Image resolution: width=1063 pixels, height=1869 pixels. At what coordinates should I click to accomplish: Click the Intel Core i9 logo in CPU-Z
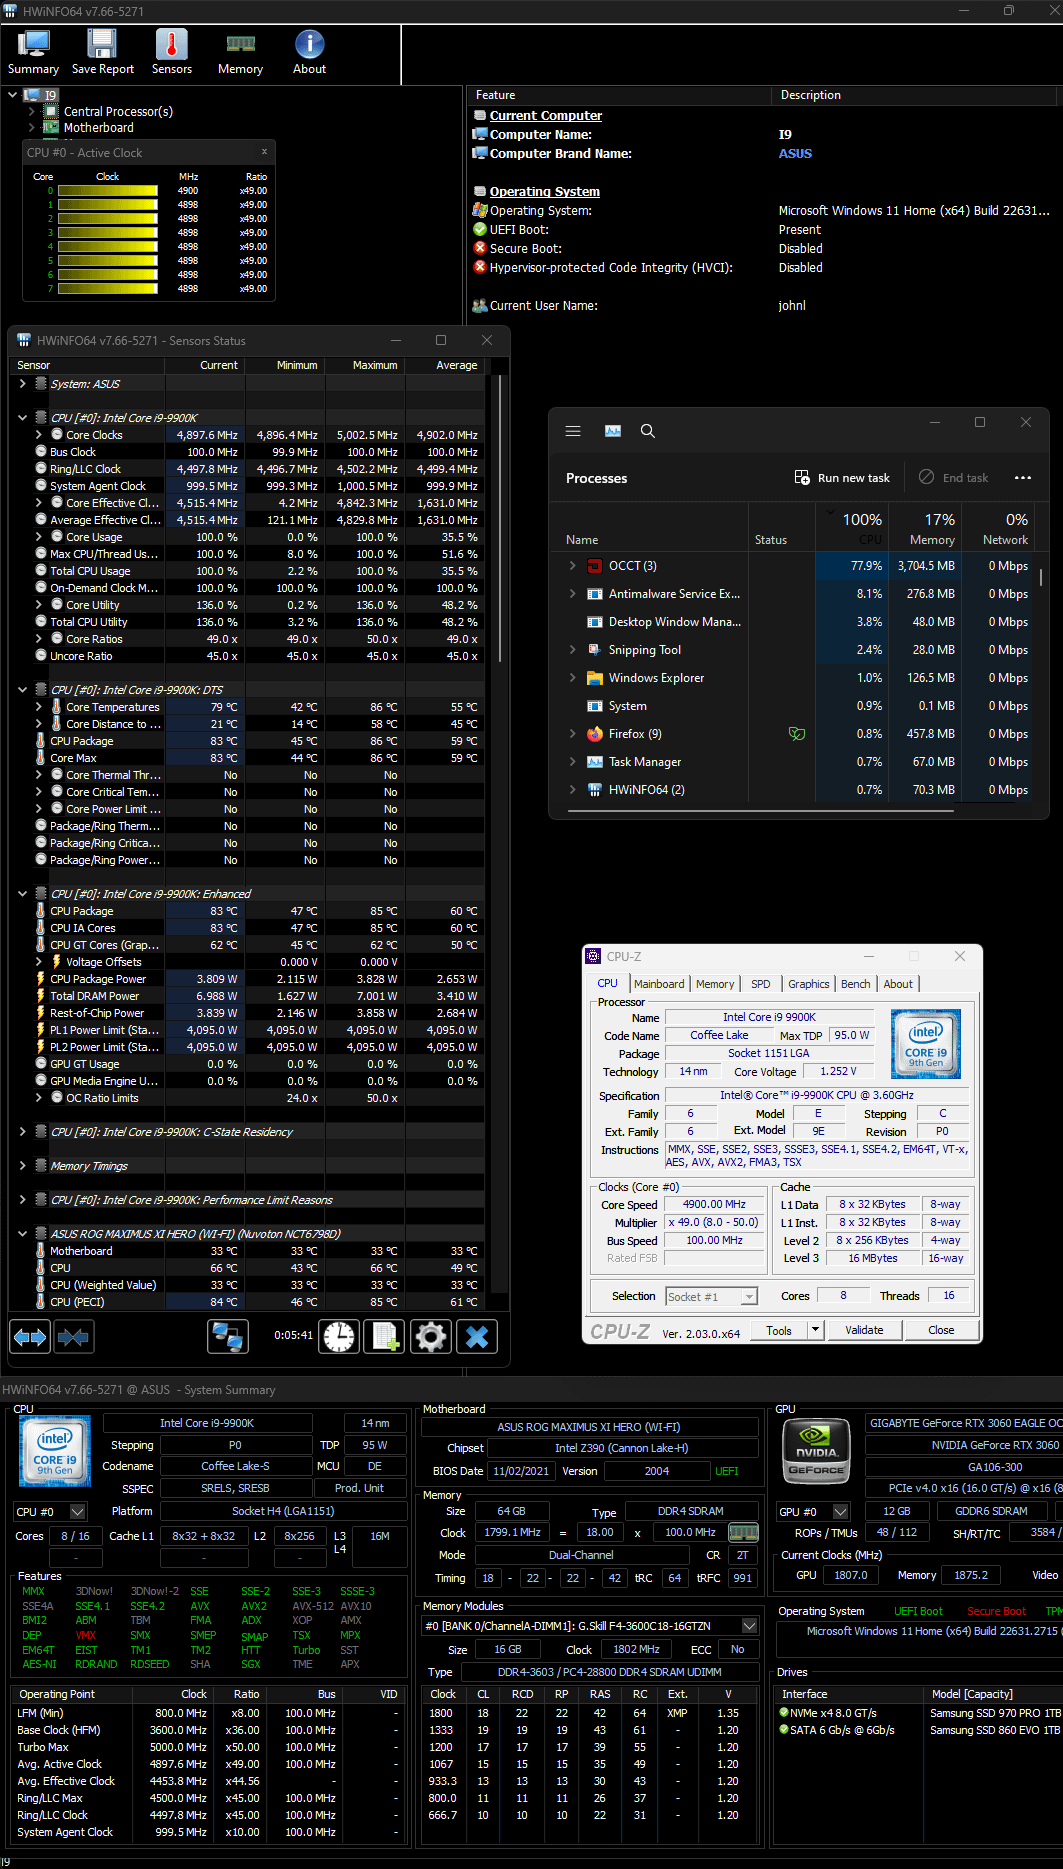click(x=926, y=1044)
